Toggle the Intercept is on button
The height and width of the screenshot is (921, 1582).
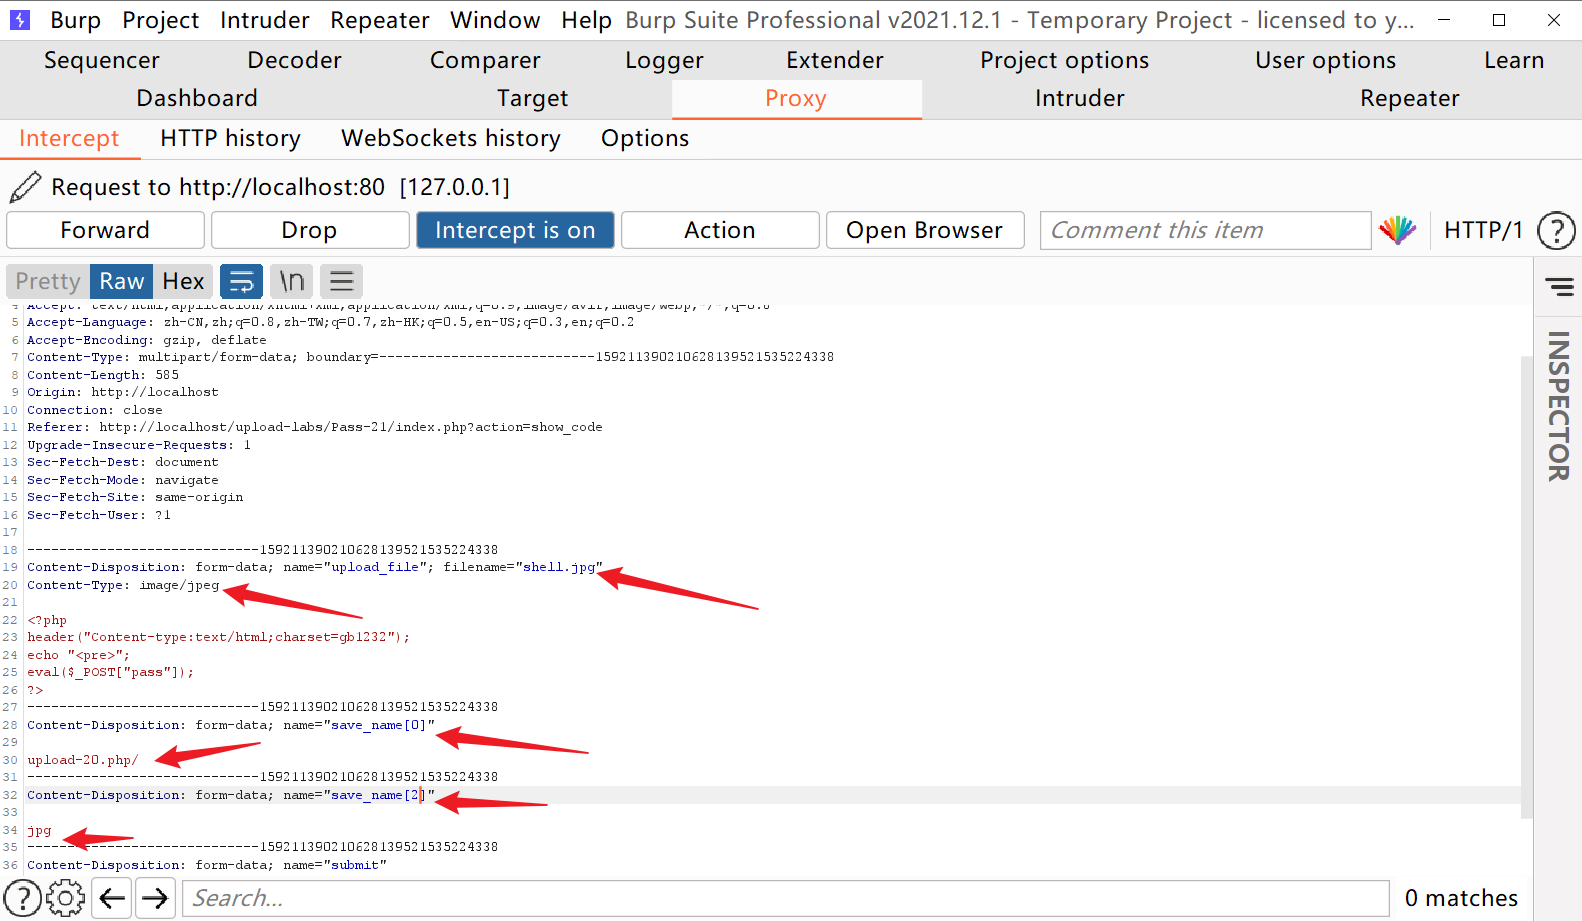[x=515, y=230]
